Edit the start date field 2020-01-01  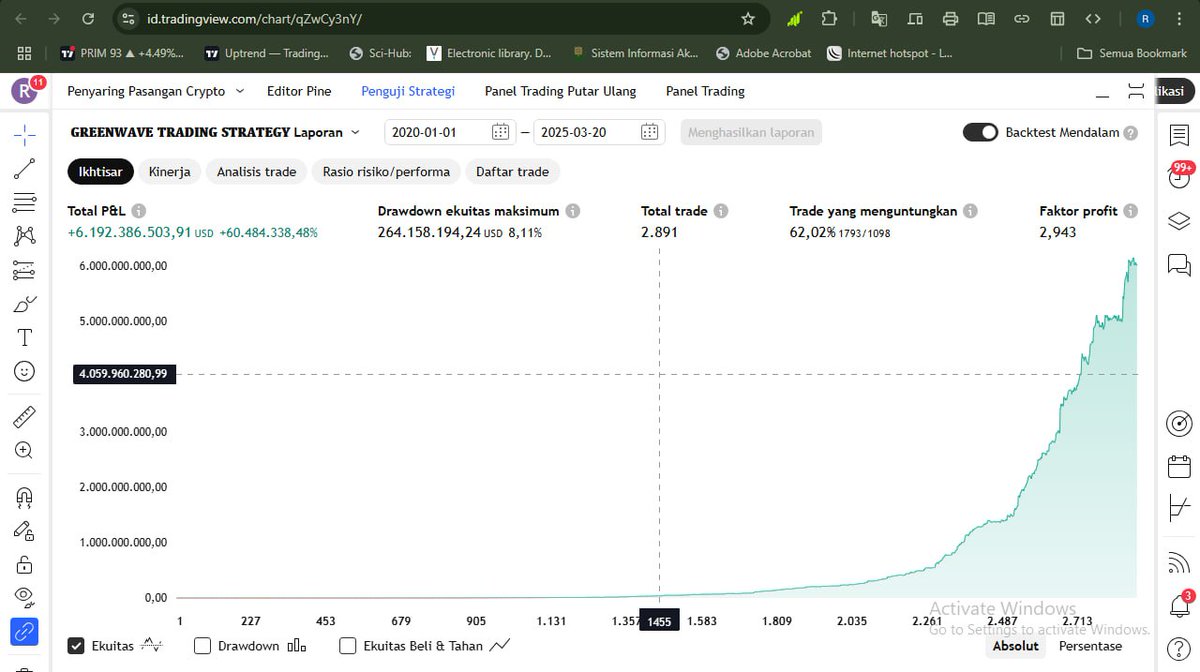451,132
